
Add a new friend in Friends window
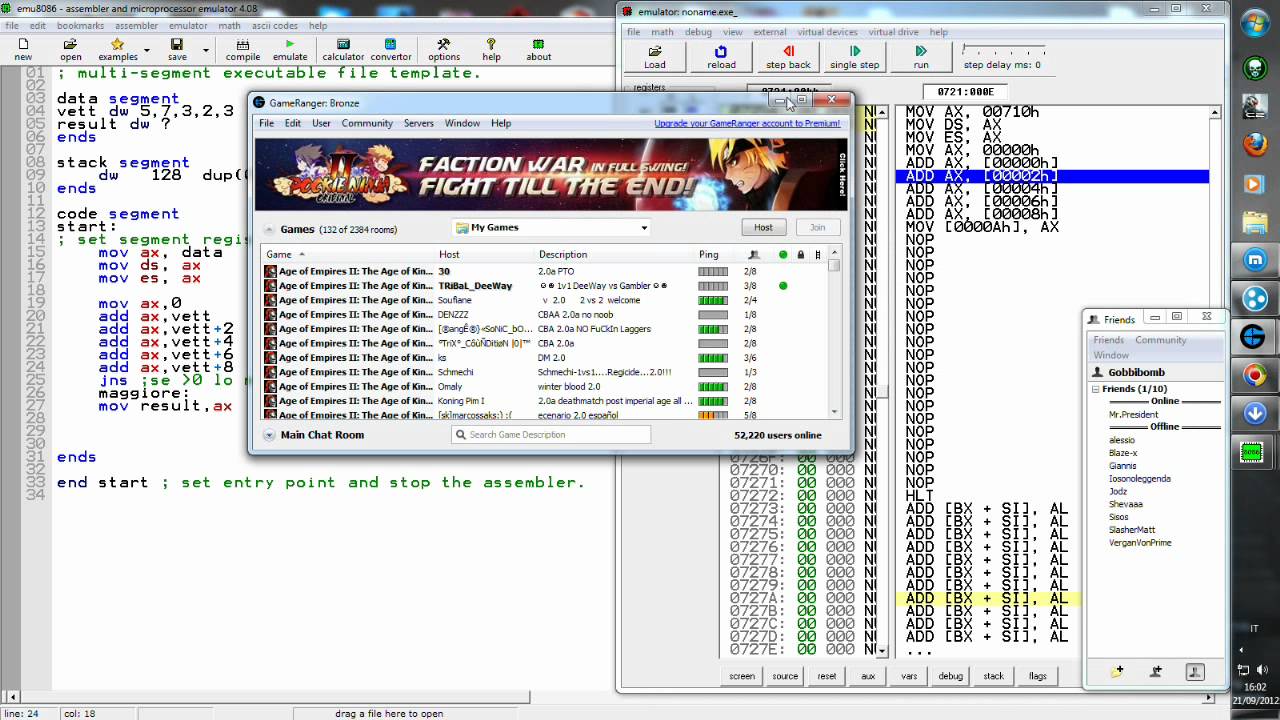(x=1156, y=672)
